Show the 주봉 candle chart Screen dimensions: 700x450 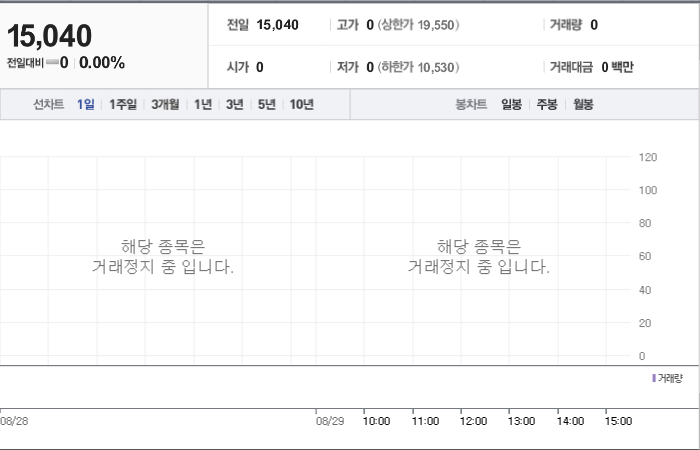click(x=547, y=104)
